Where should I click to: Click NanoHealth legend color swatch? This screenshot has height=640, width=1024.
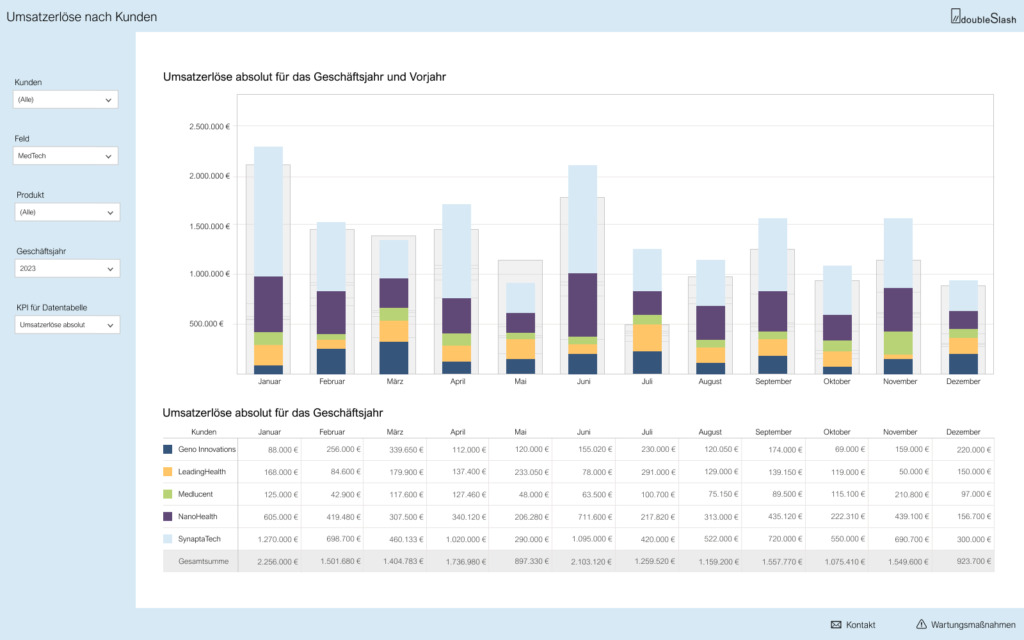pos(168,517)
